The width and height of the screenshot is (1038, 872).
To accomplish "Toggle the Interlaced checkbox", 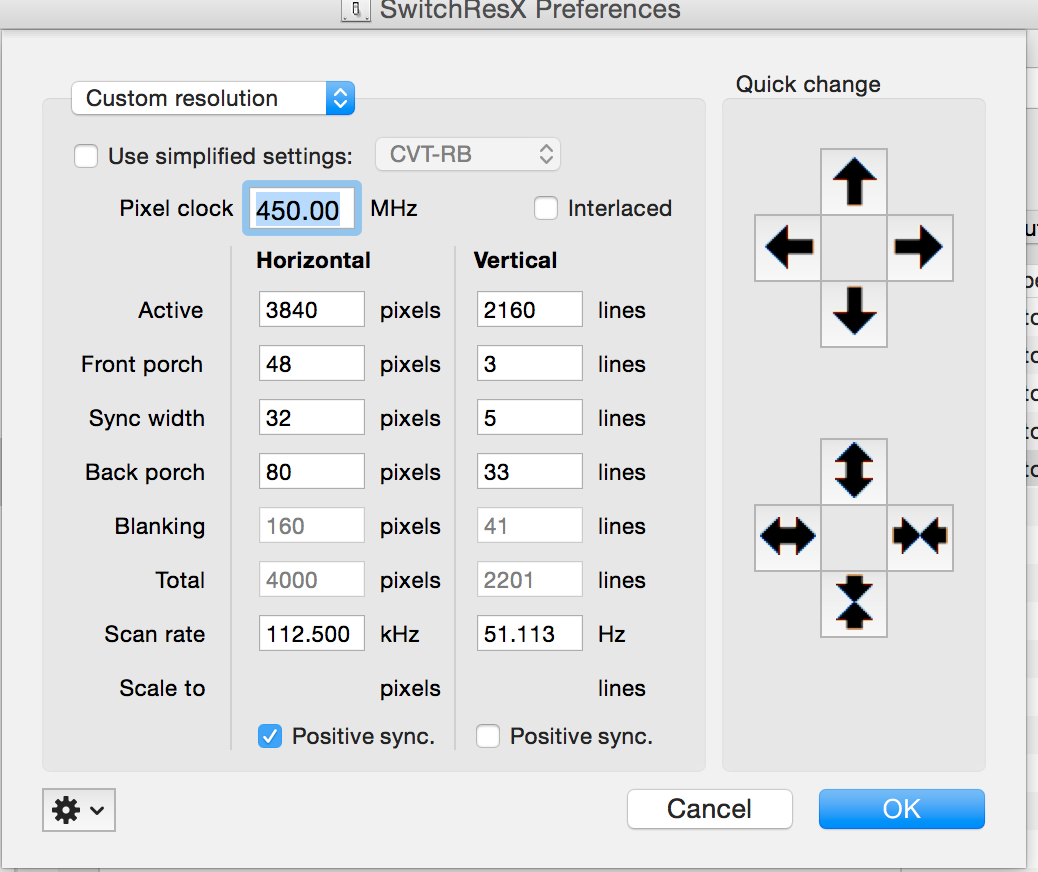I will [546, 208].
